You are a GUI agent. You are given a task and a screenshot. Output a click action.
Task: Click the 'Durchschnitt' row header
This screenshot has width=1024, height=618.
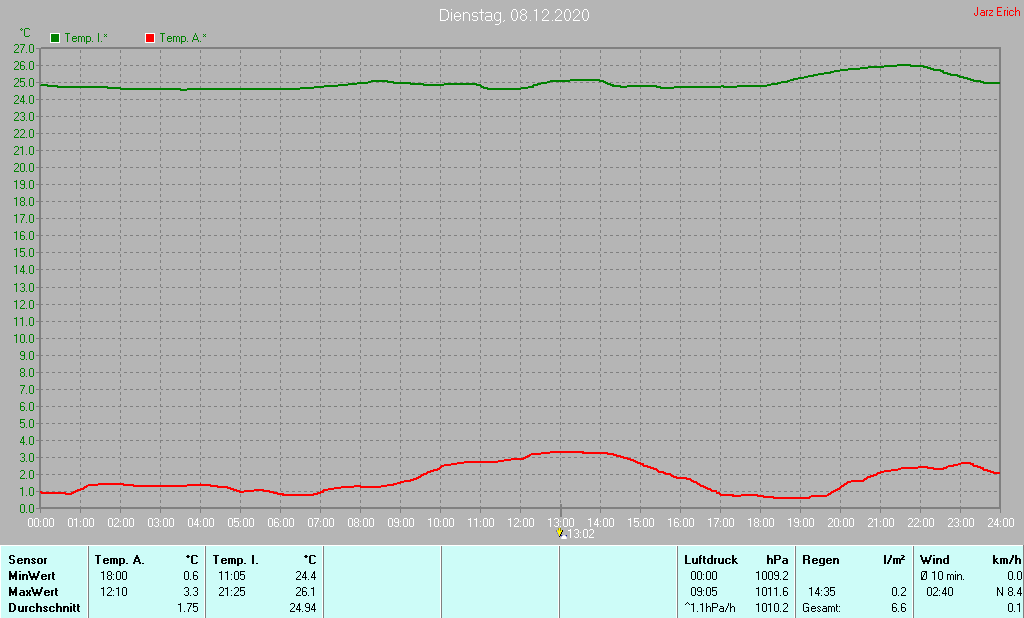click(x=44, y=608)
